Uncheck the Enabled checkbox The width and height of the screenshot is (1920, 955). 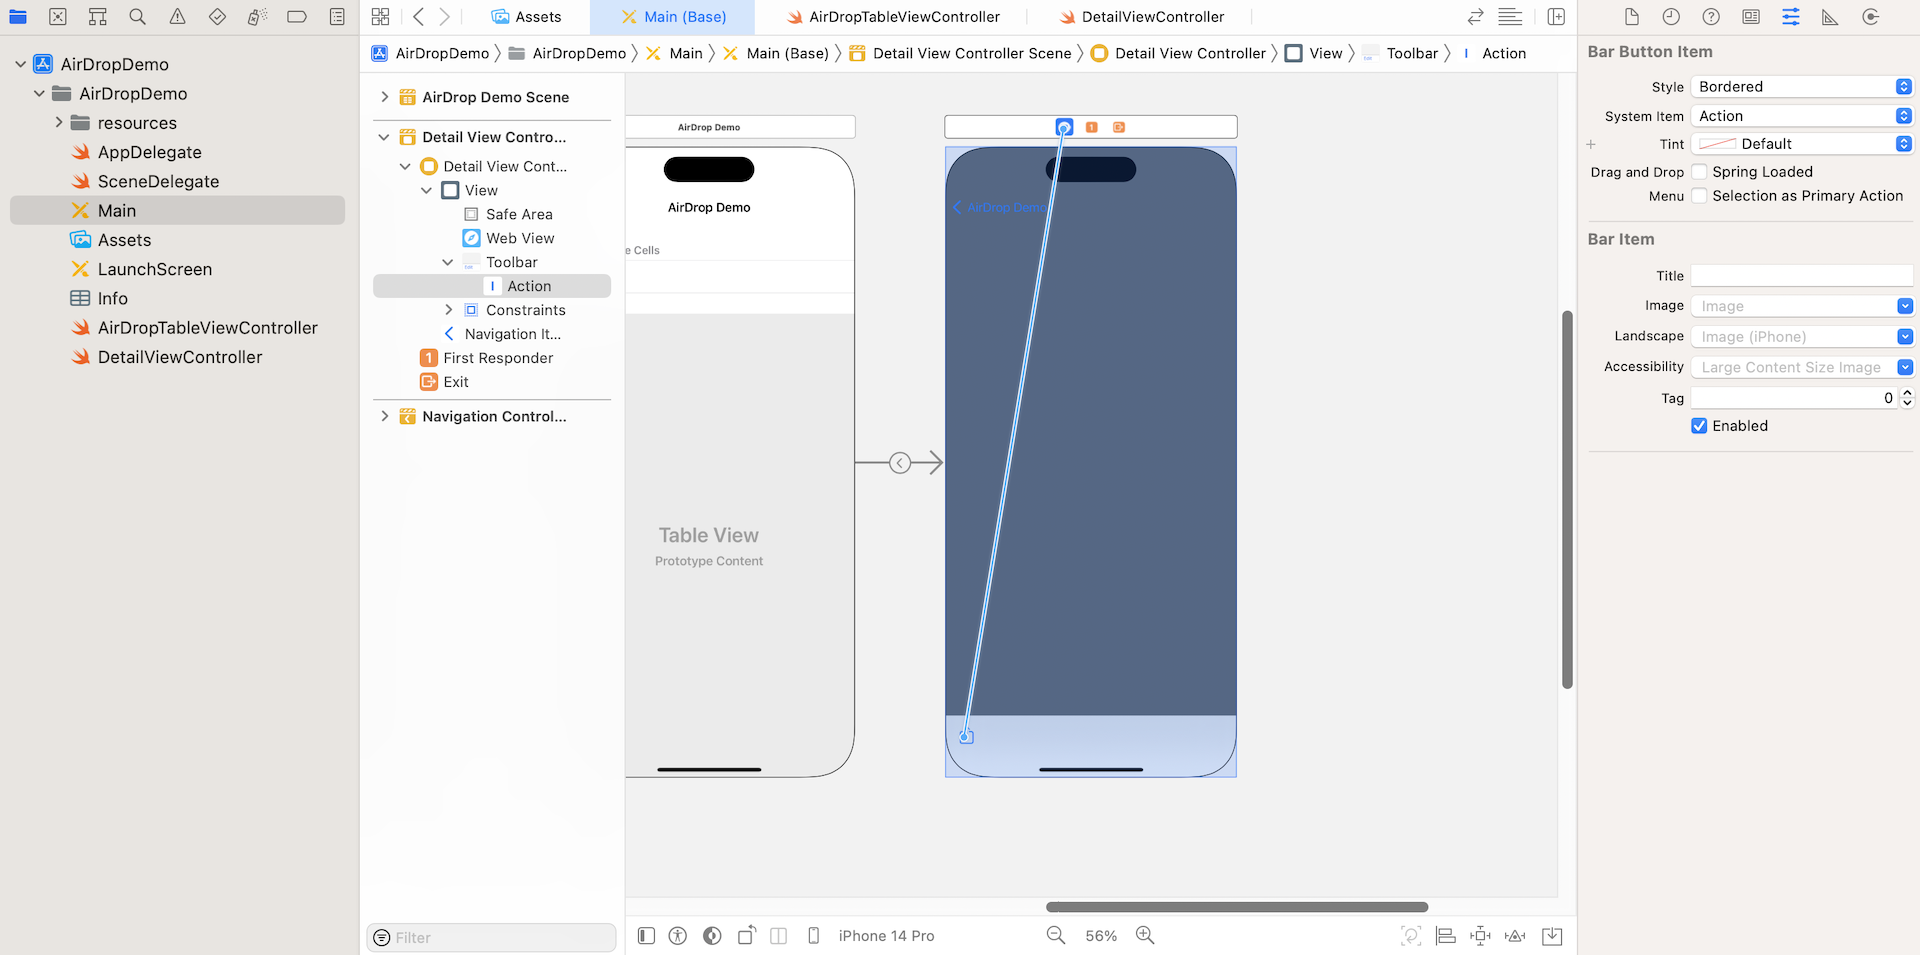[x=1699, y=426]
